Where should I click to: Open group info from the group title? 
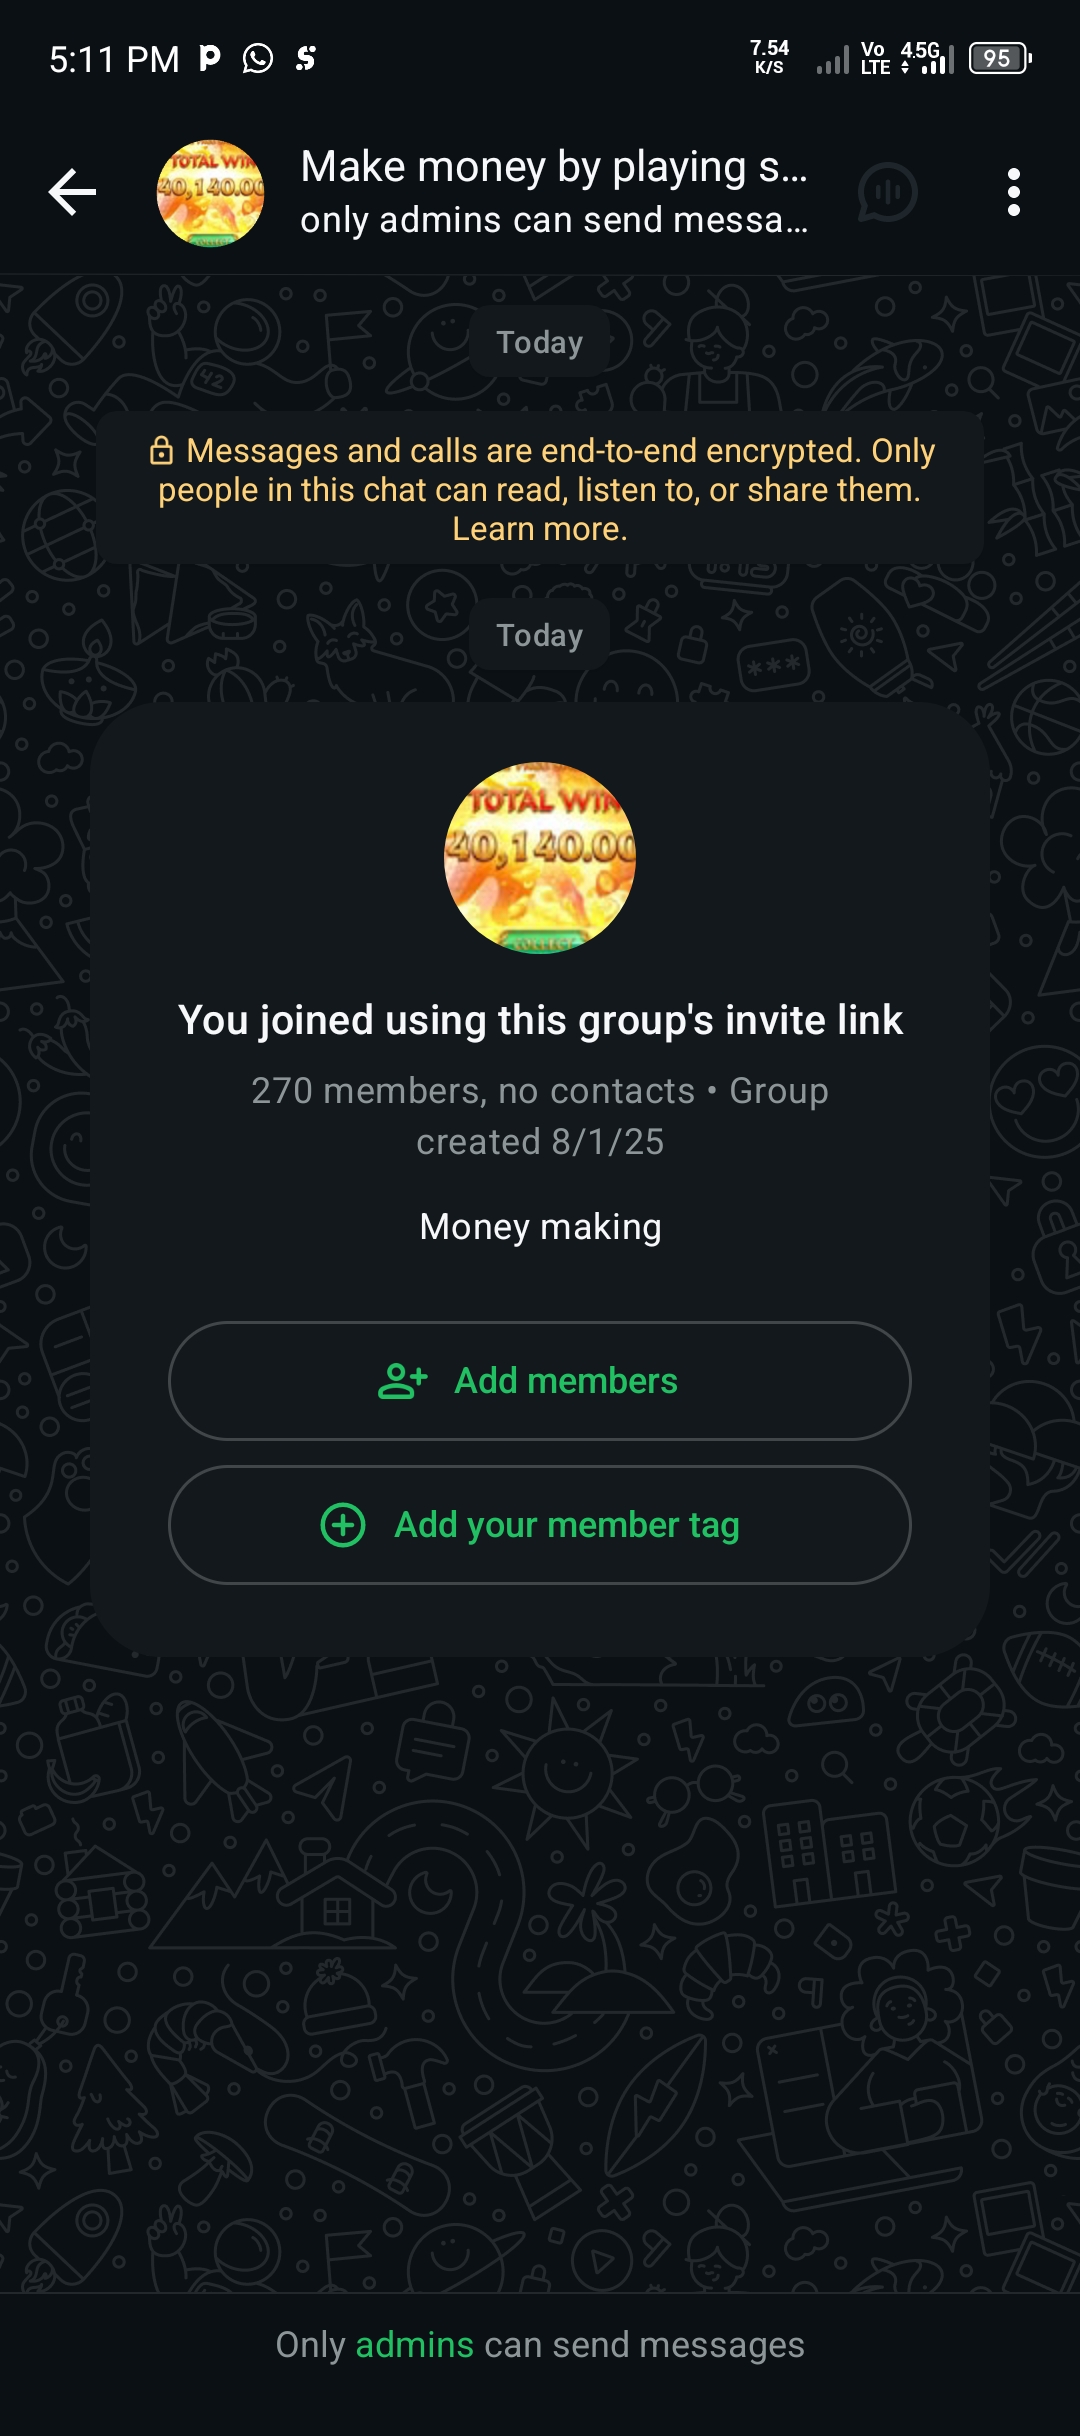553,167
